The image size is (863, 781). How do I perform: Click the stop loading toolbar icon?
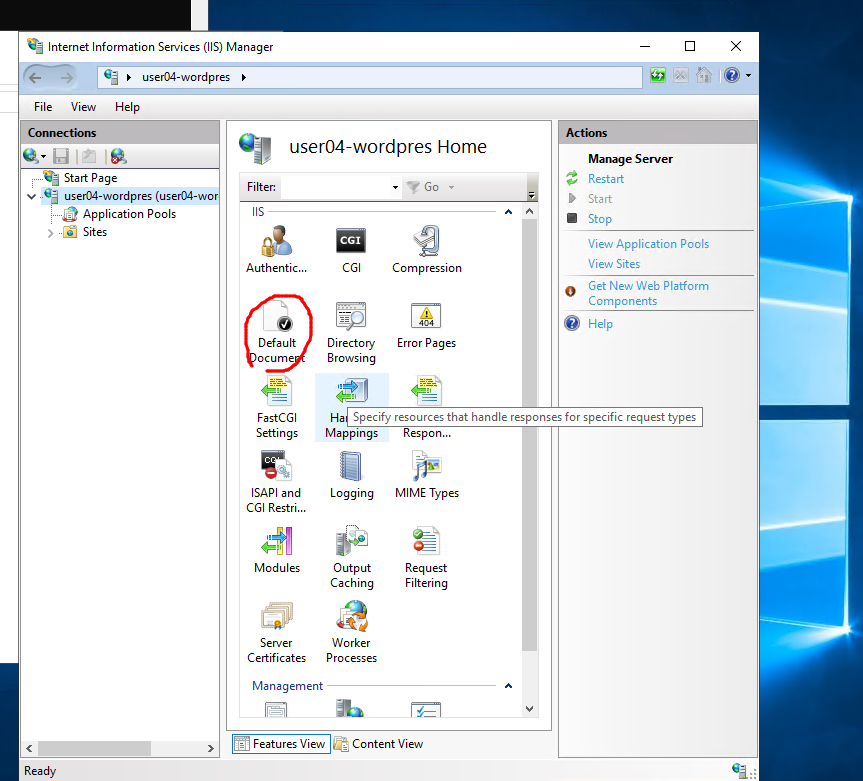coord(681,75)
